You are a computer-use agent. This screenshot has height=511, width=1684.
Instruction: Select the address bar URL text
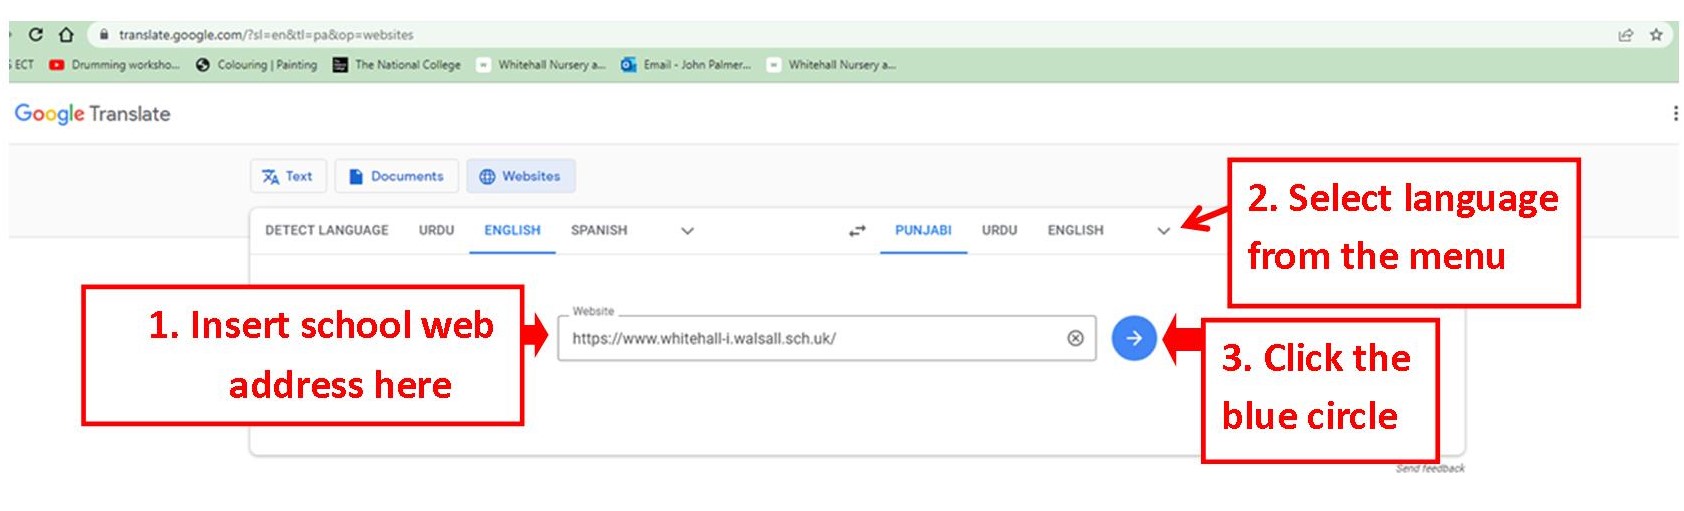pos(266,34)
